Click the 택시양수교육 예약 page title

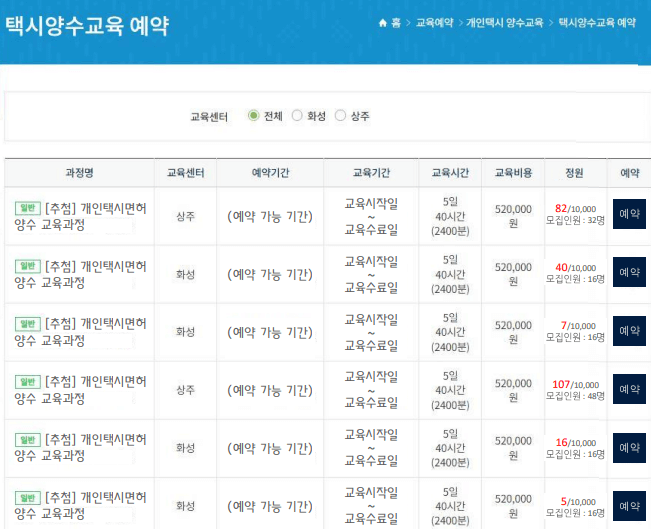(87, 26)
